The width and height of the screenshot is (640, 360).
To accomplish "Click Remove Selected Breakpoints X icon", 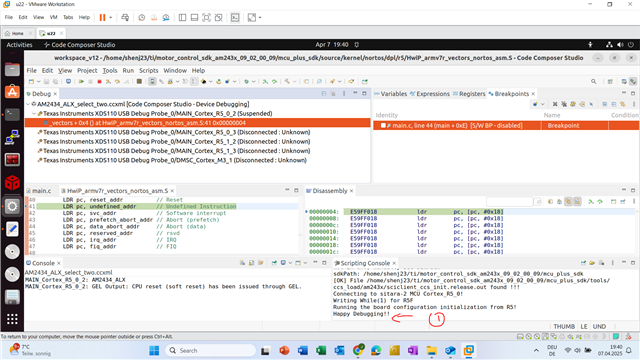I will tap(555, 104).
